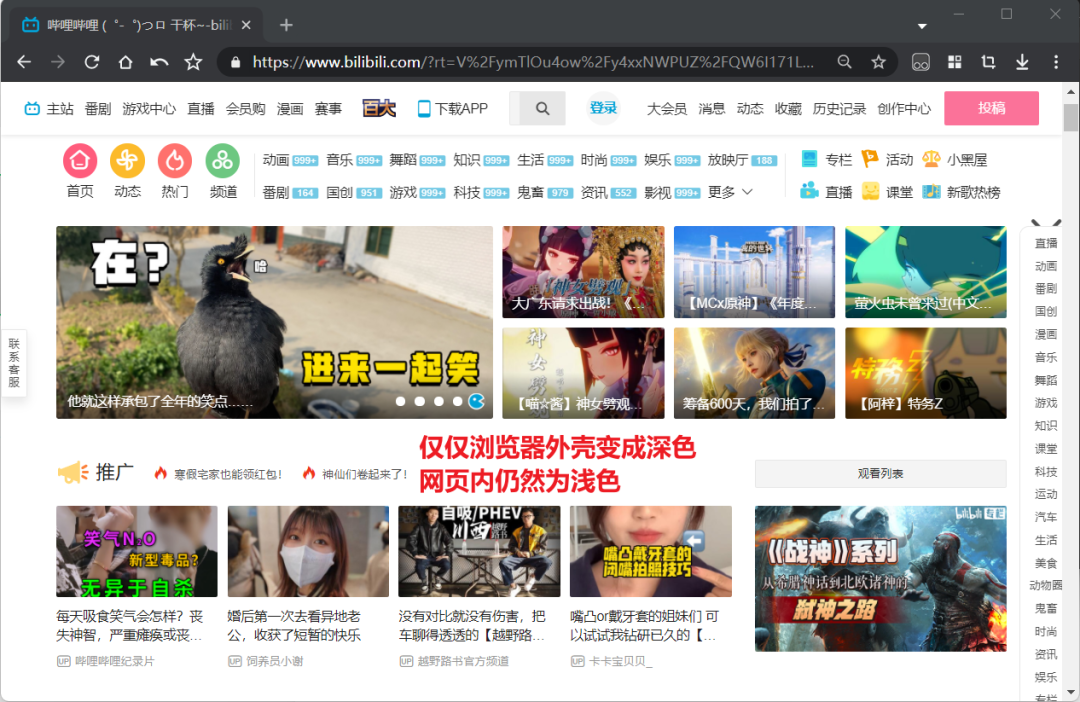Image resolution: width=1080 pixels, height=702 pixels.
Task: Click the bookmark star left of address bar
Action: point(193,62)
